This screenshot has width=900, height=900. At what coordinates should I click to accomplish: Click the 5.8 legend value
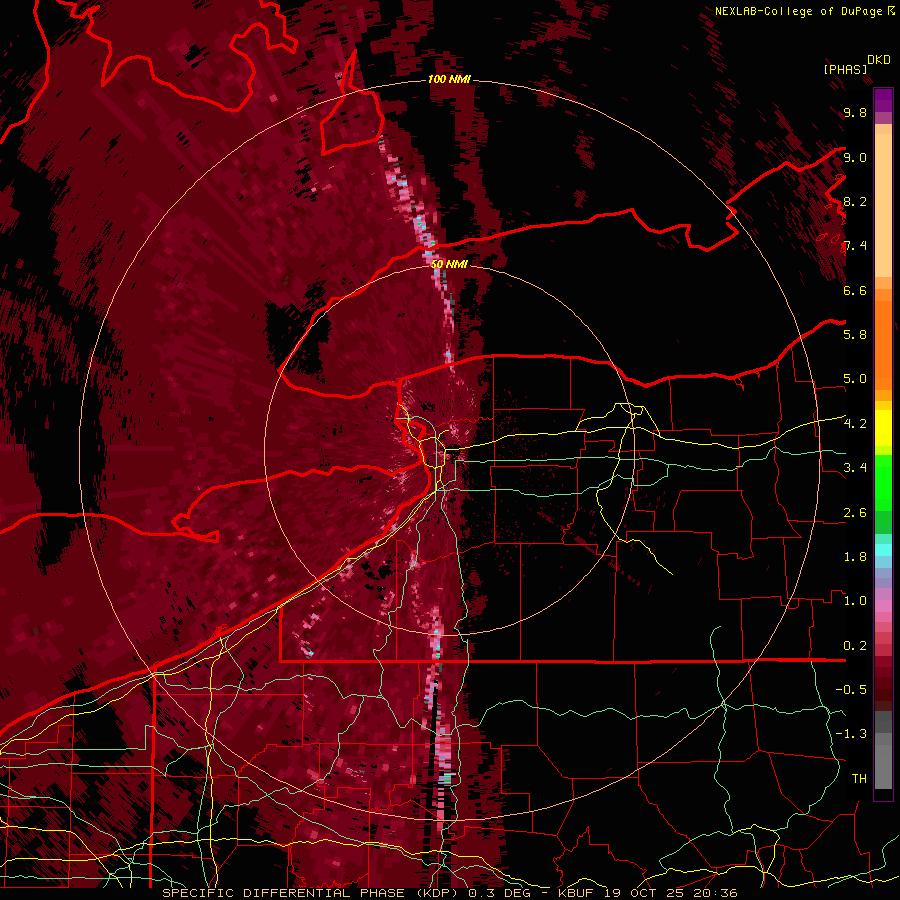pos(855,335)
